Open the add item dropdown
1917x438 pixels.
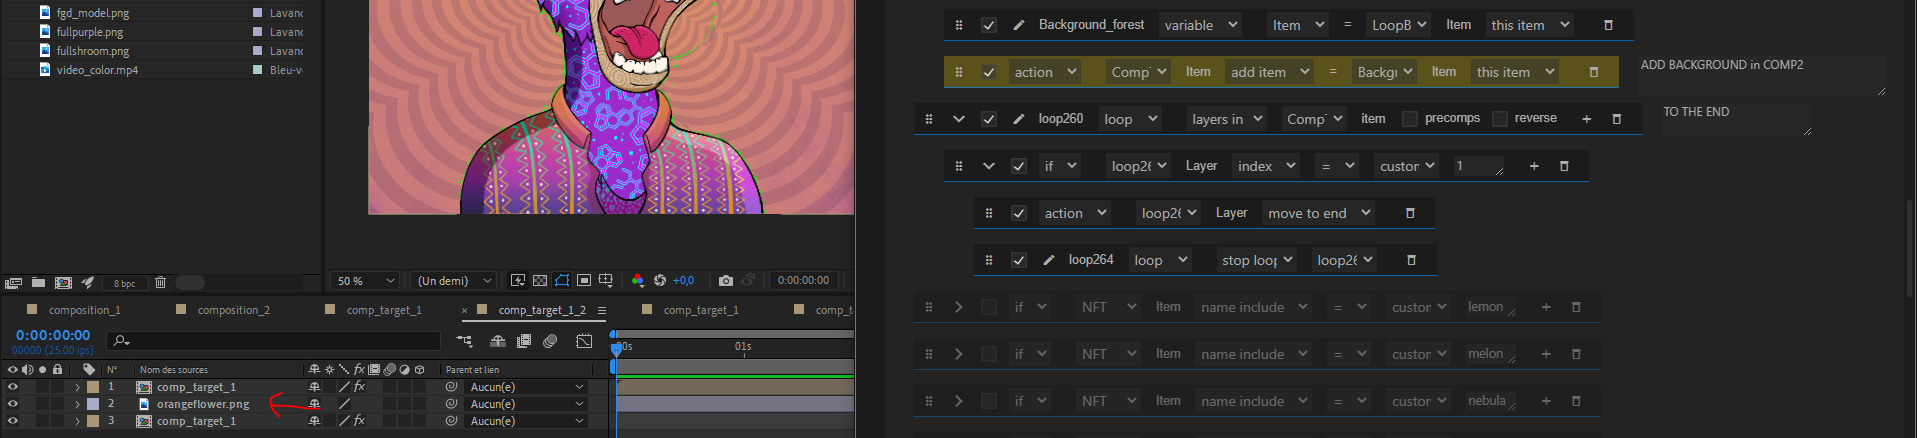click(x=1270, y=72)
